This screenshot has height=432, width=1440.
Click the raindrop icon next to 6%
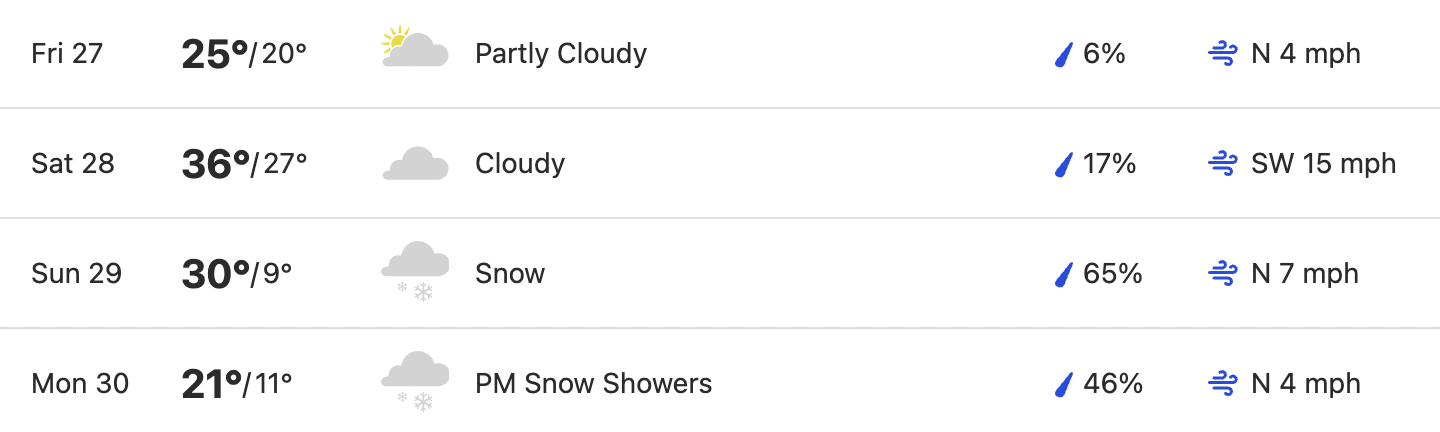pyautogui.click(x=1064, y=54)
